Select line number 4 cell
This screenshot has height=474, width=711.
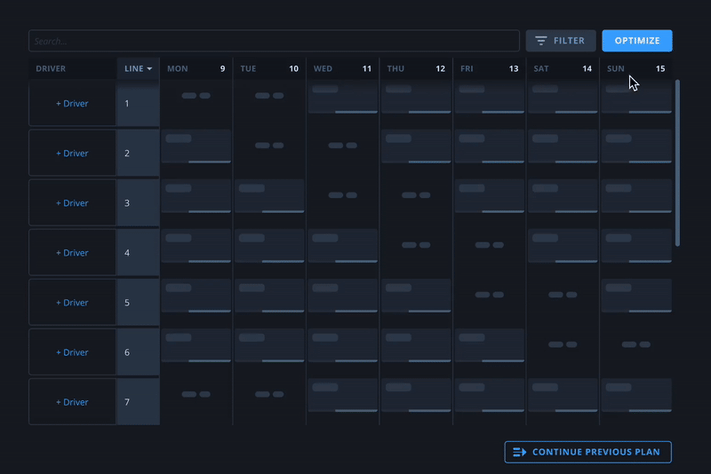(x=138, y=253)
